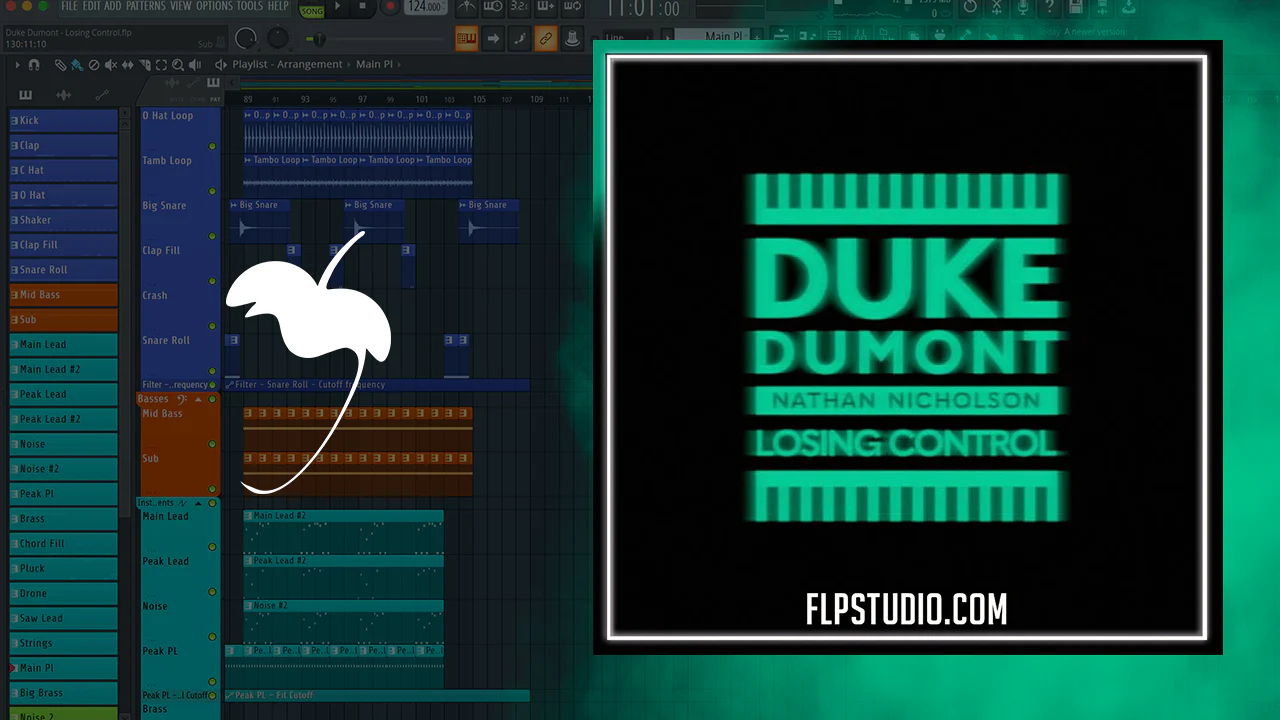This screenshot has height=720, width=1280.
Task: Adjust the main volume knob
Action: [245, 39]
